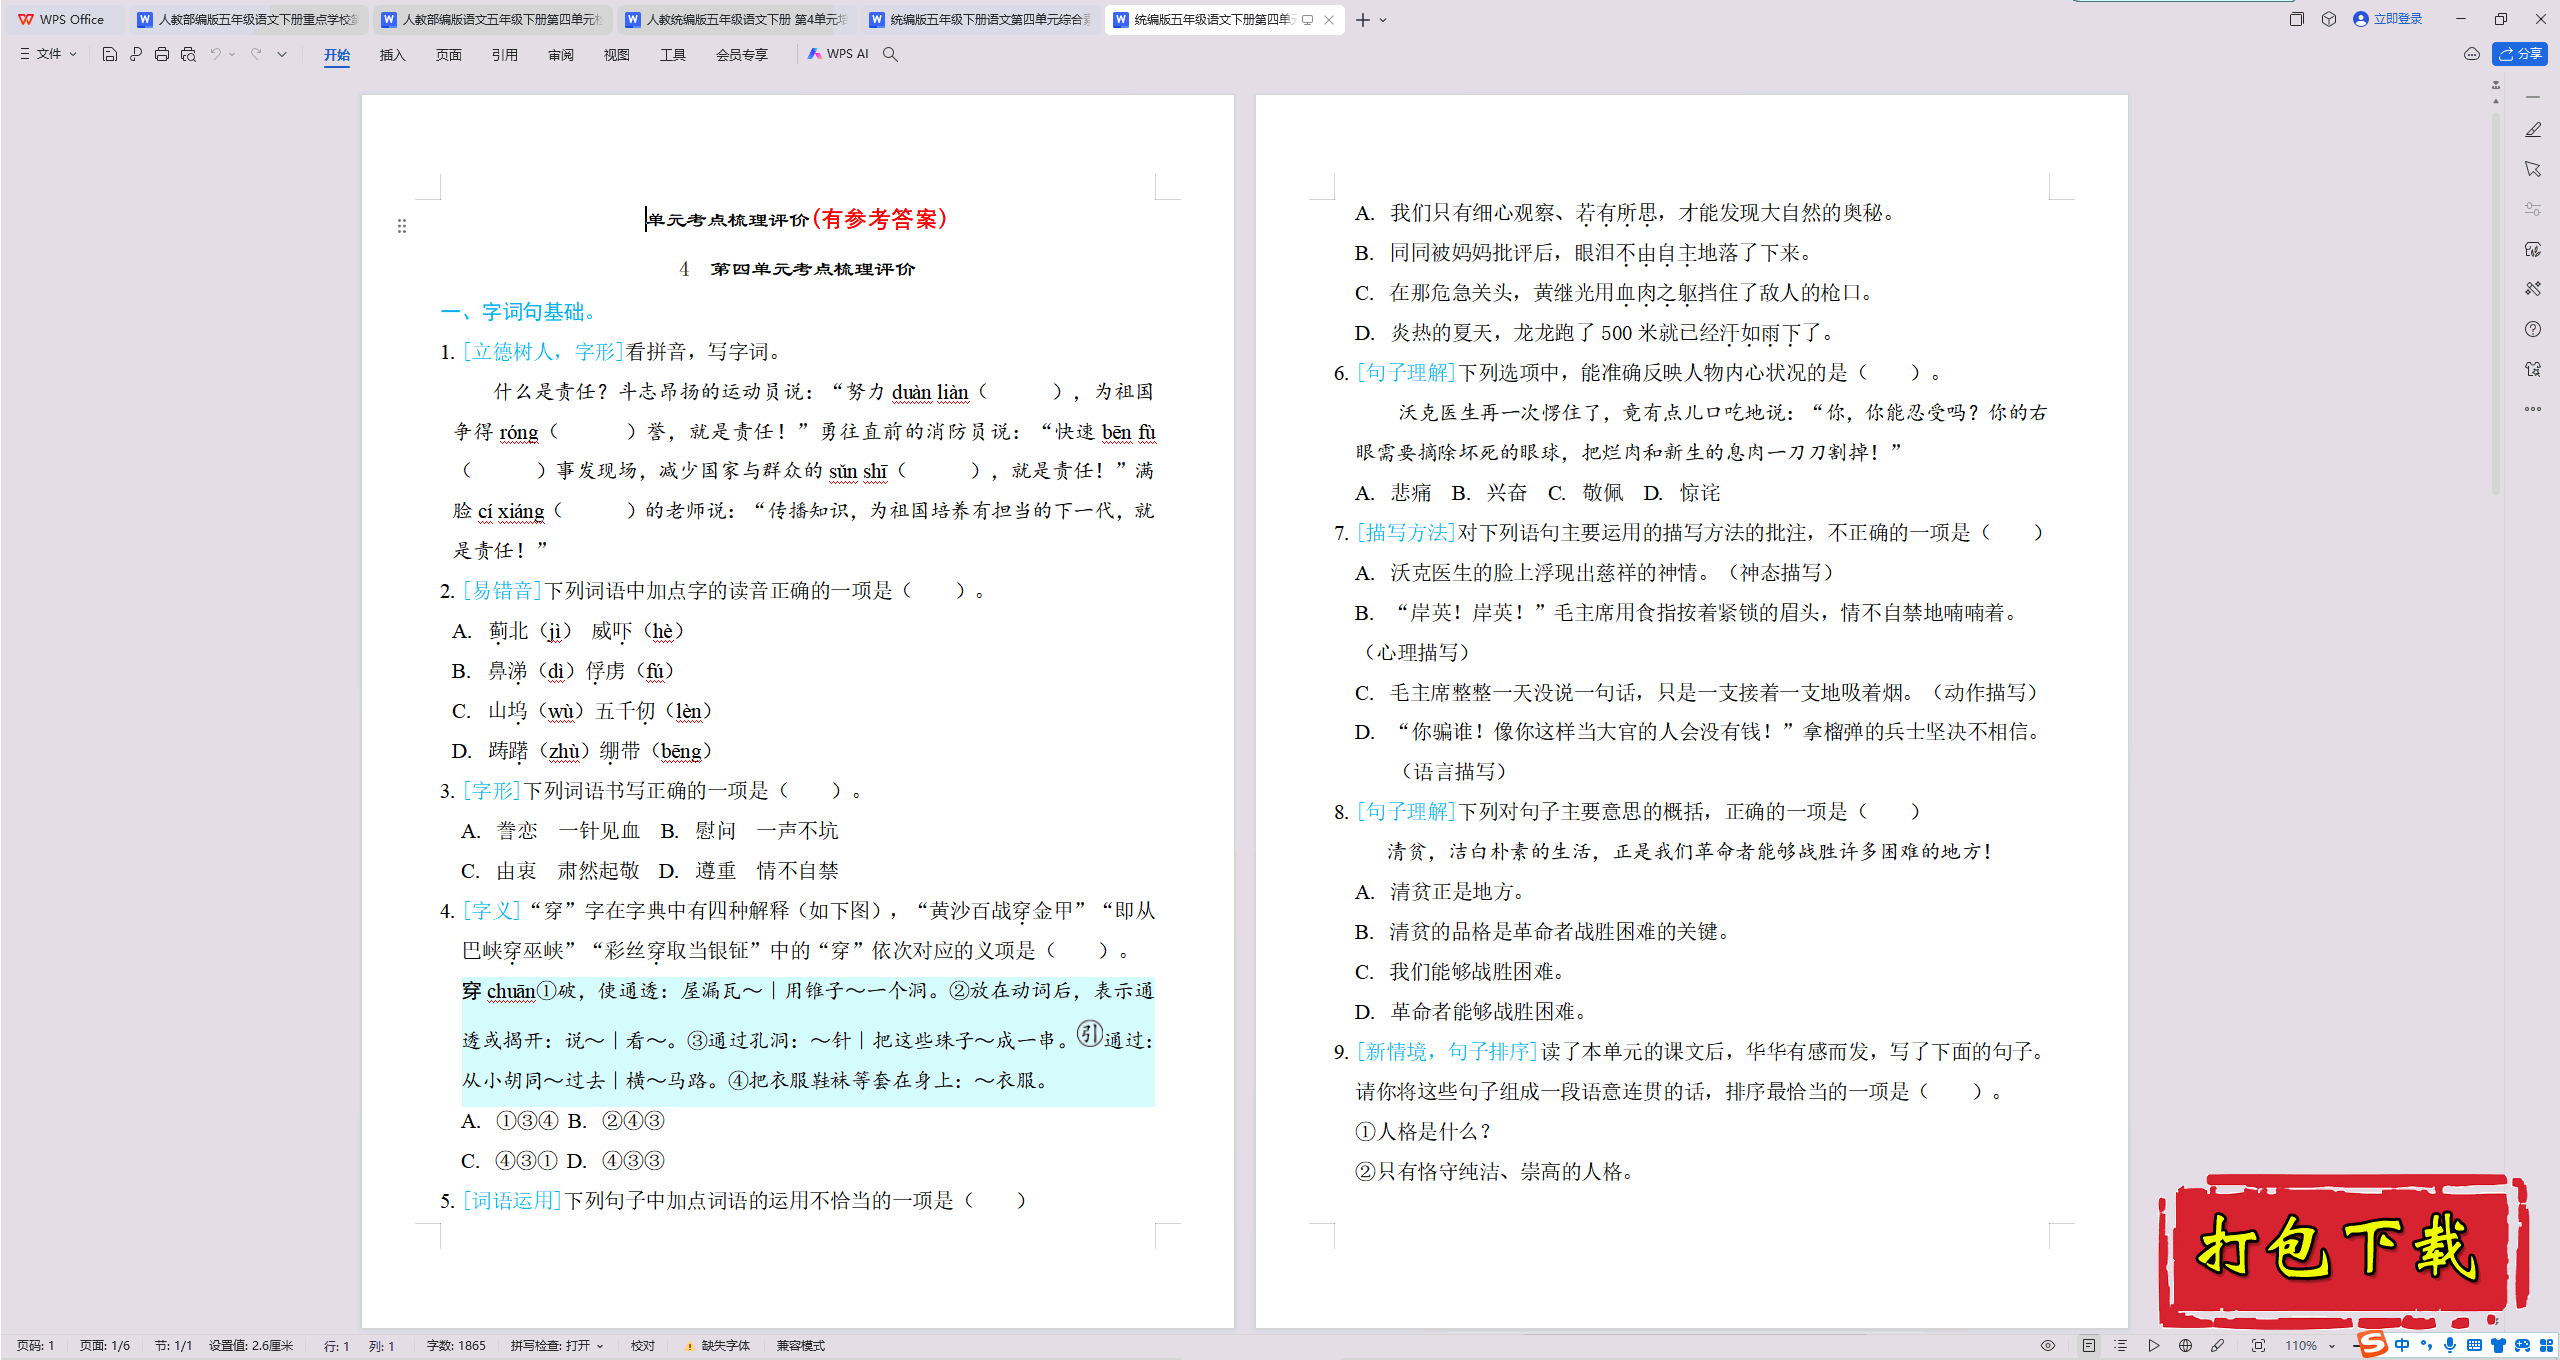Switch to WPS Office home tab

point(63,19)
